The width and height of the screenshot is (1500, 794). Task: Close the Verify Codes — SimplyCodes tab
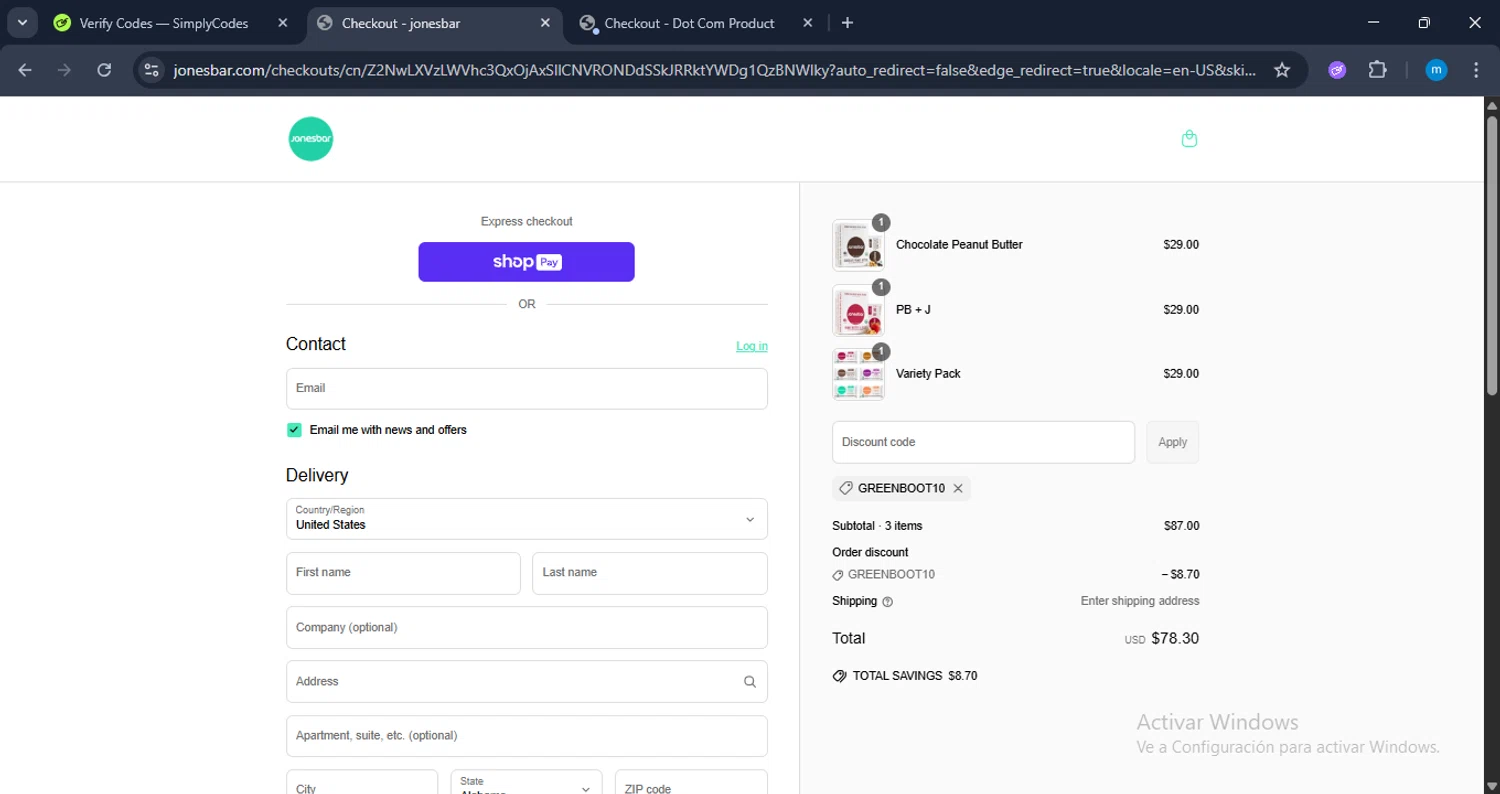pos(283,23)
